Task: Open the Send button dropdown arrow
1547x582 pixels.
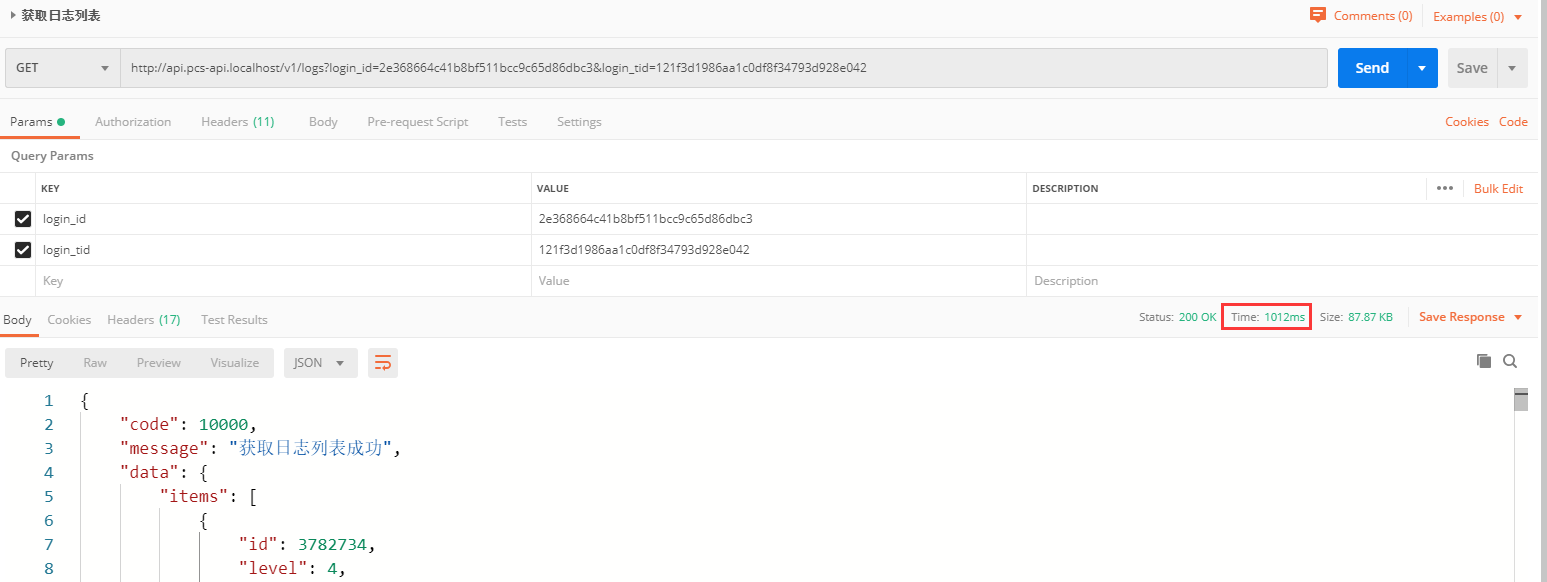Action: coord(1422,68)
